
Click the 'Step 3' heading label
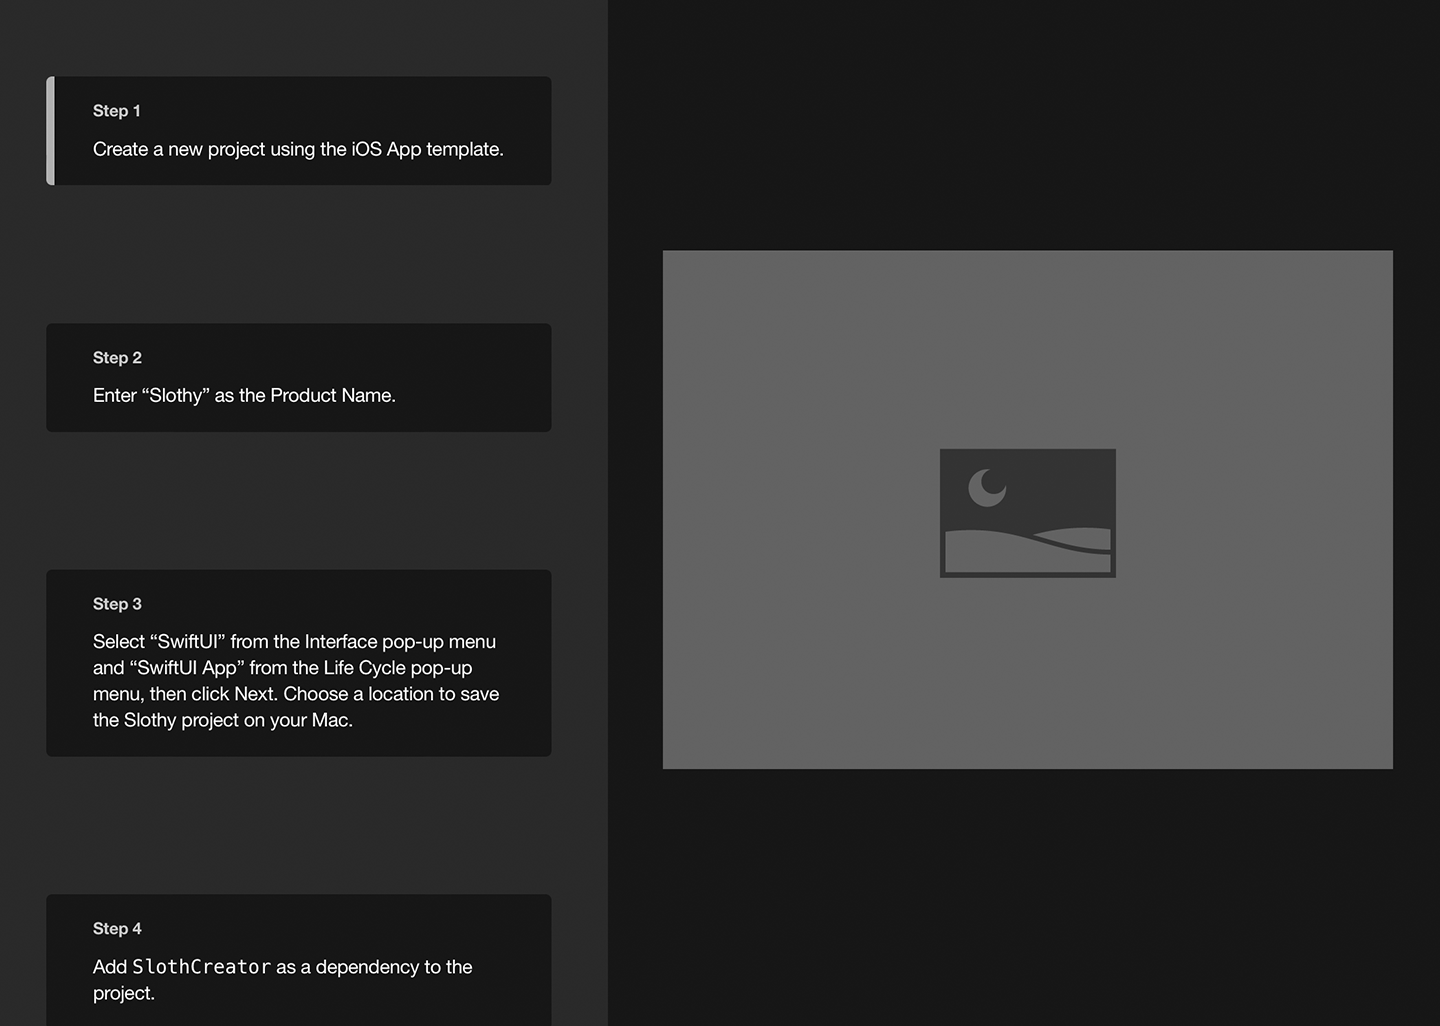point(117,604)
